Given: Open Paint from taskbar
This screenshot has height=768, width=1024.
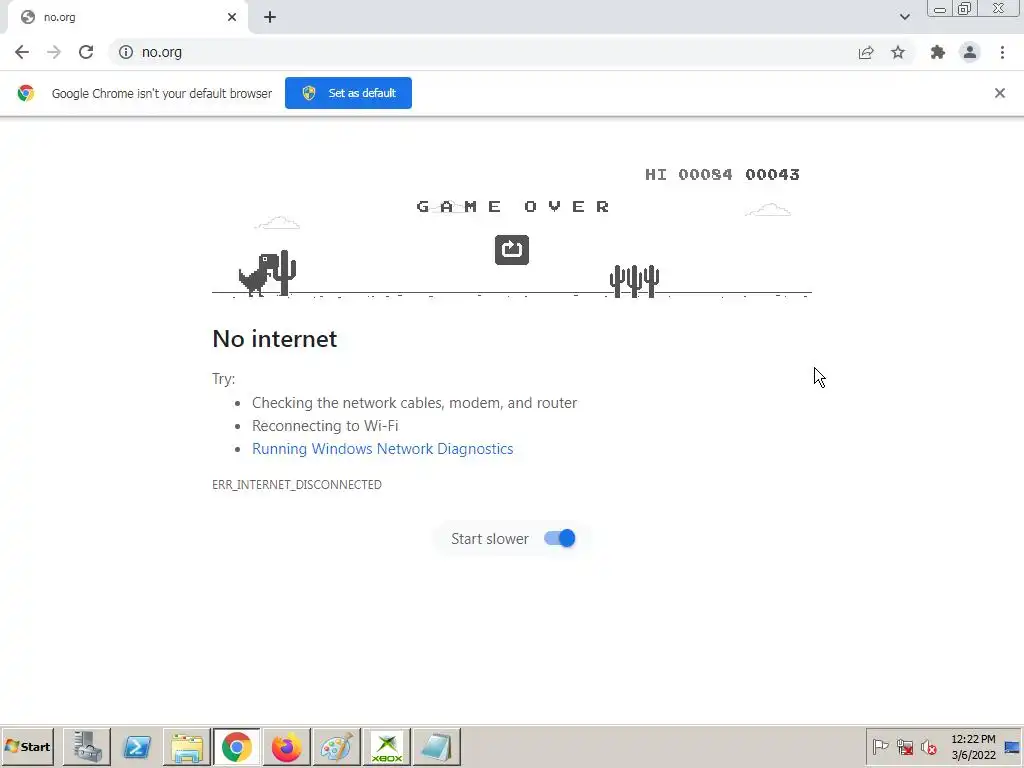Looking at the screenshot, I should coord(336,746).
